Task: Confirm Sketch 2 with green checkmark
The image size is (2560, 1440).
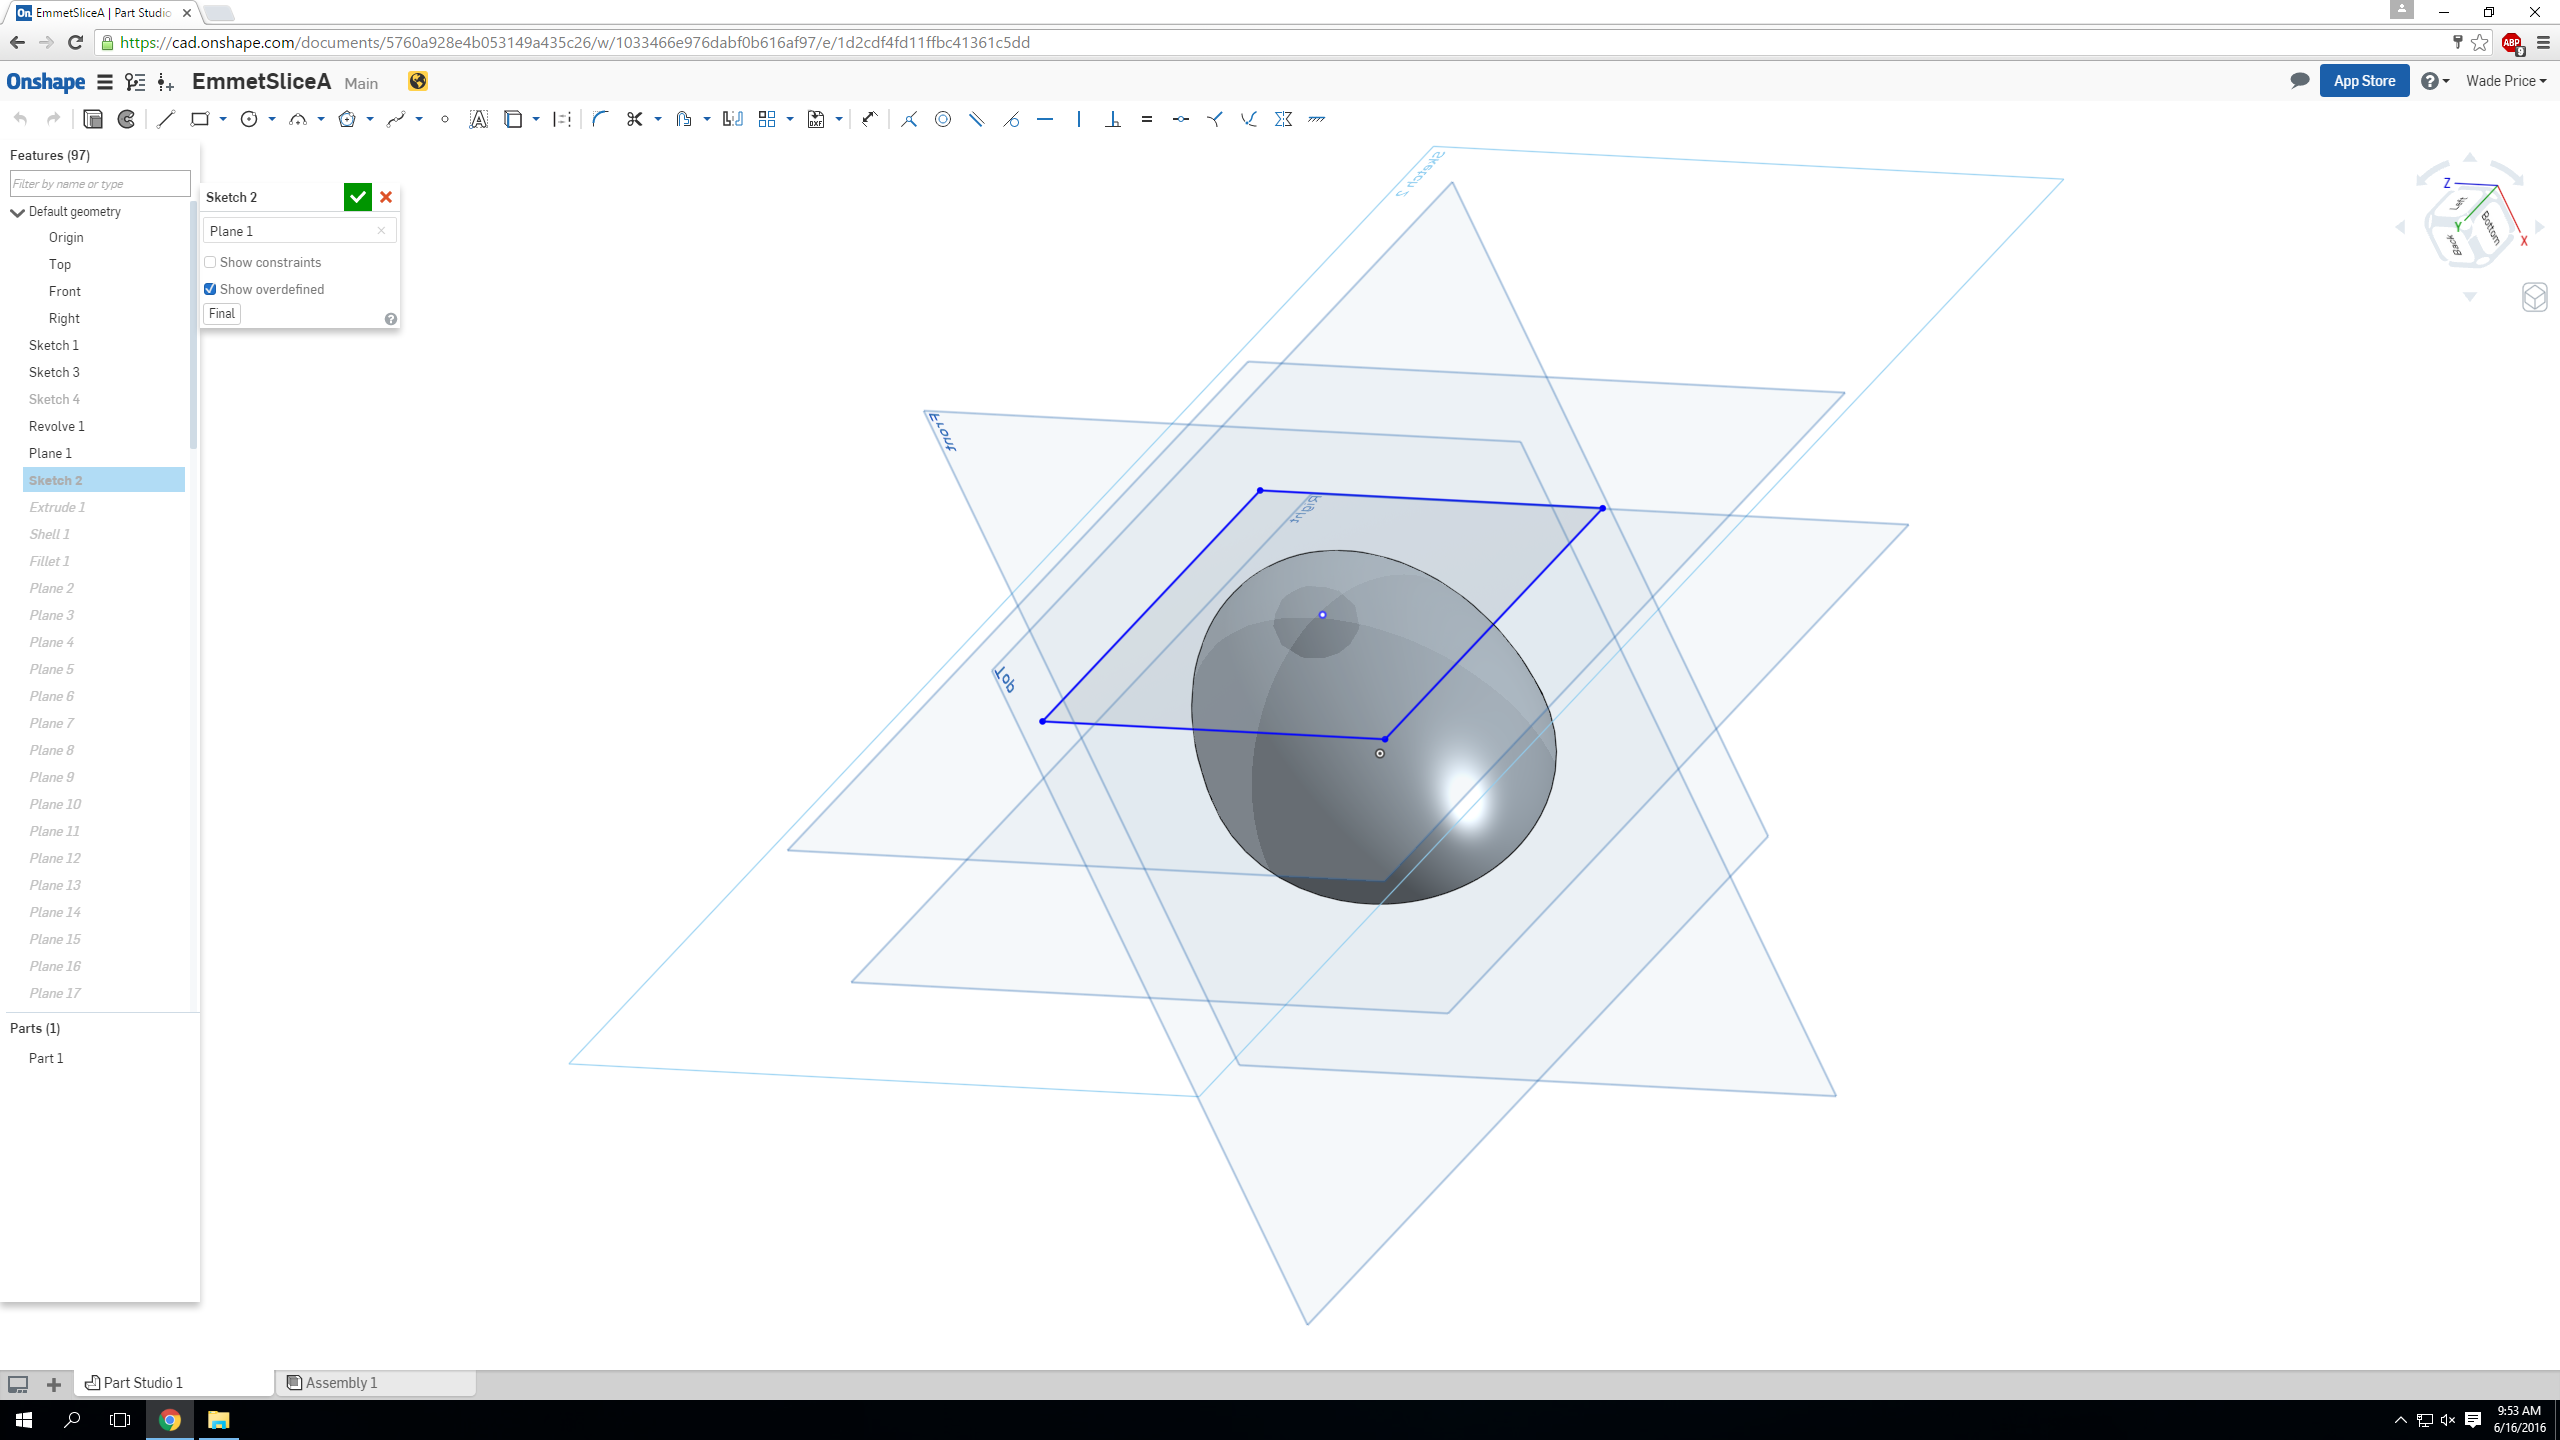Action: pos(357,197)
